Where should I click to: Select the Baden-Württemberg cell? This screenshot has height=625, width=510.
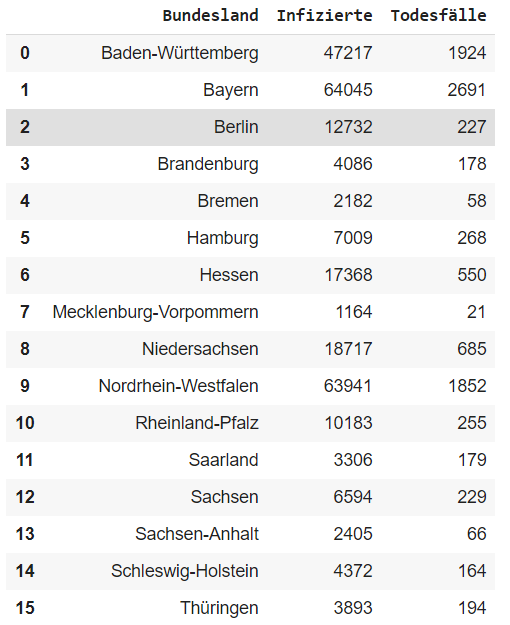click(x=179, y=53)
